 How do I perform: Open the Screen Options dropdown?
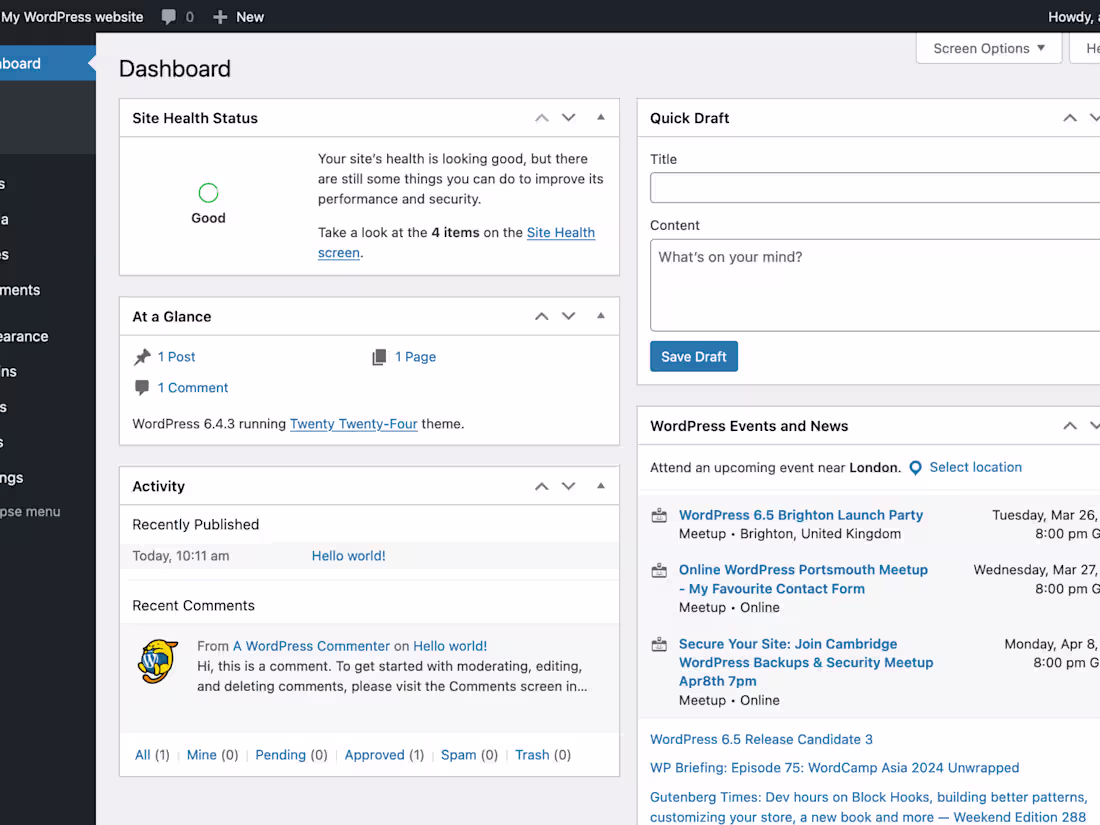(988, 47)
